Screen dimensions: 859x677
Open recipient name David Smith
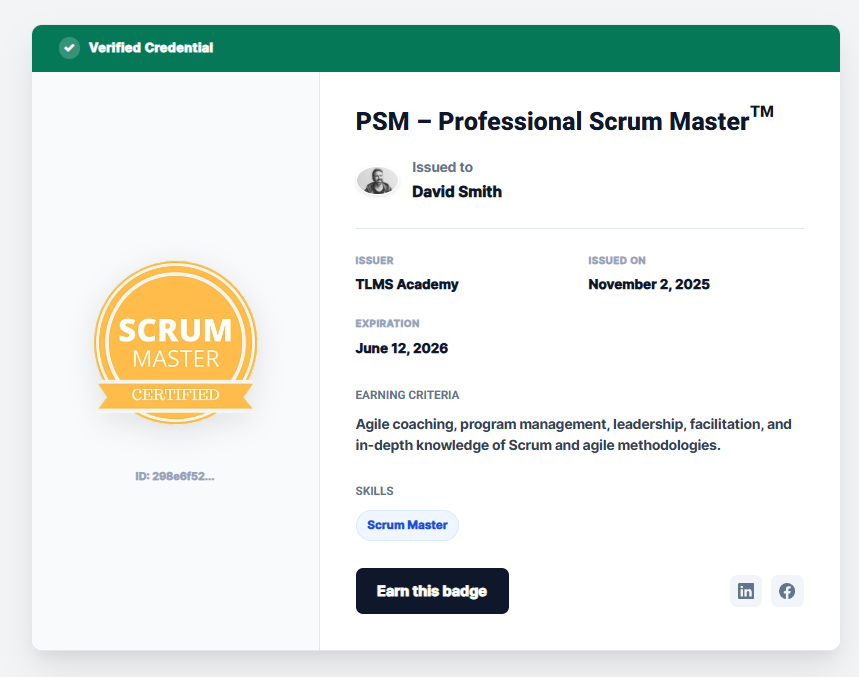pyautogui.click(x=457, y=192)
